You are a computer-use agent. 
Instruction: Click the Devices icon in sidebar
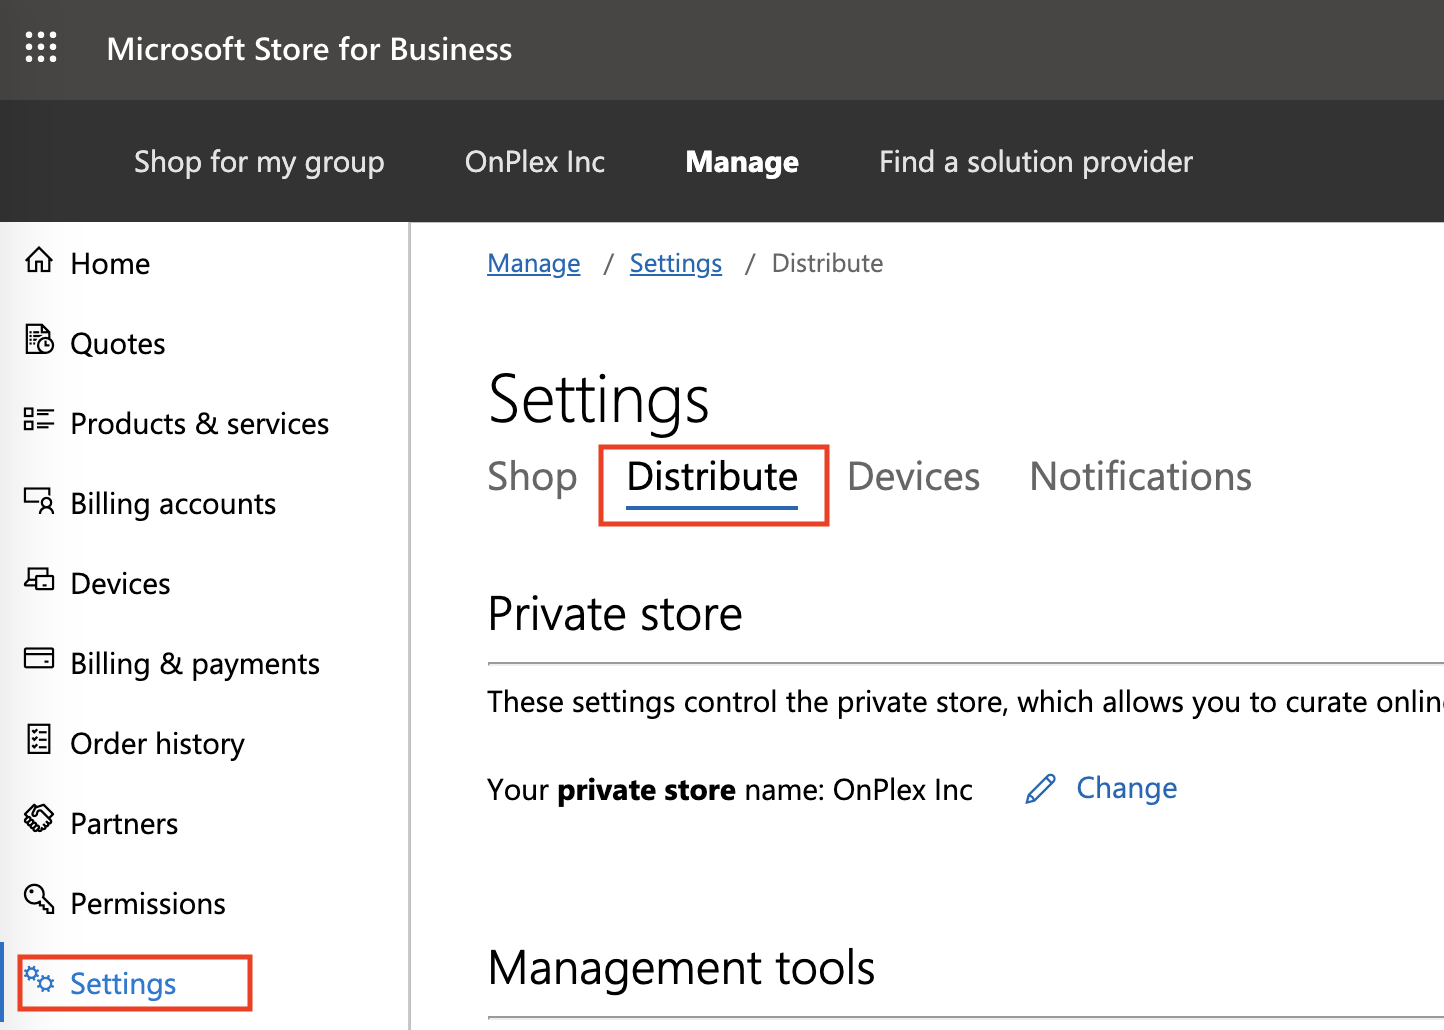click(39, 579)
